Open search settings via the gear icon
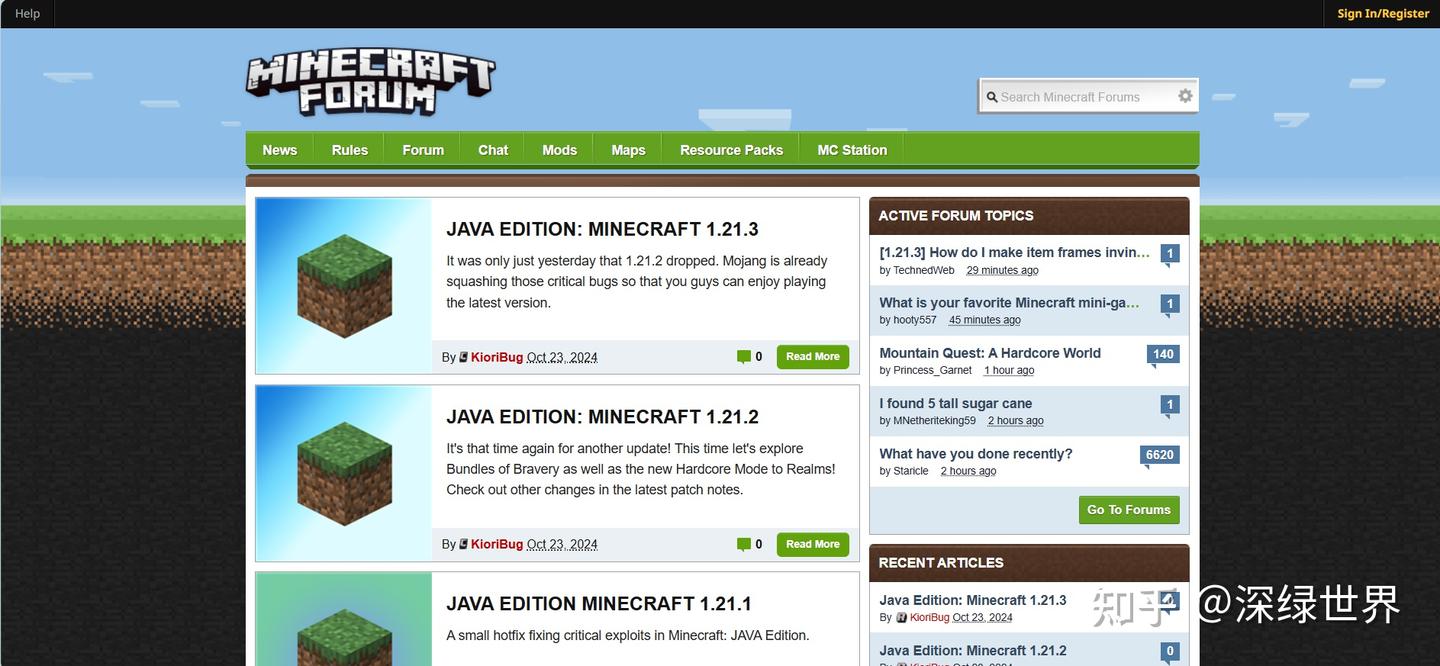The width and height of the screenshot is (1440, 666). pyautogui.click(x=1185, y=95)
